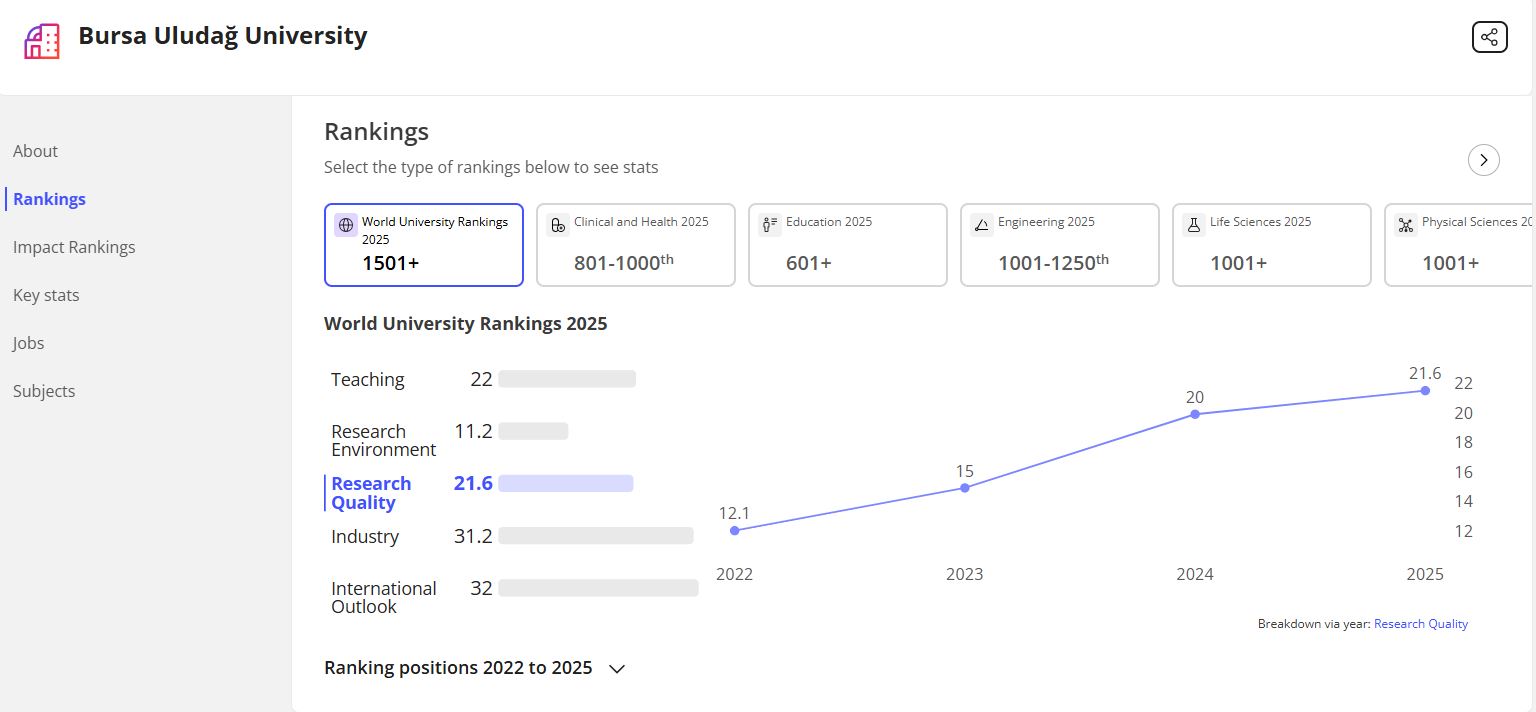Click the university building logo icon
Viewport: 1536px width, 712px height.
[x=42, y=41]
